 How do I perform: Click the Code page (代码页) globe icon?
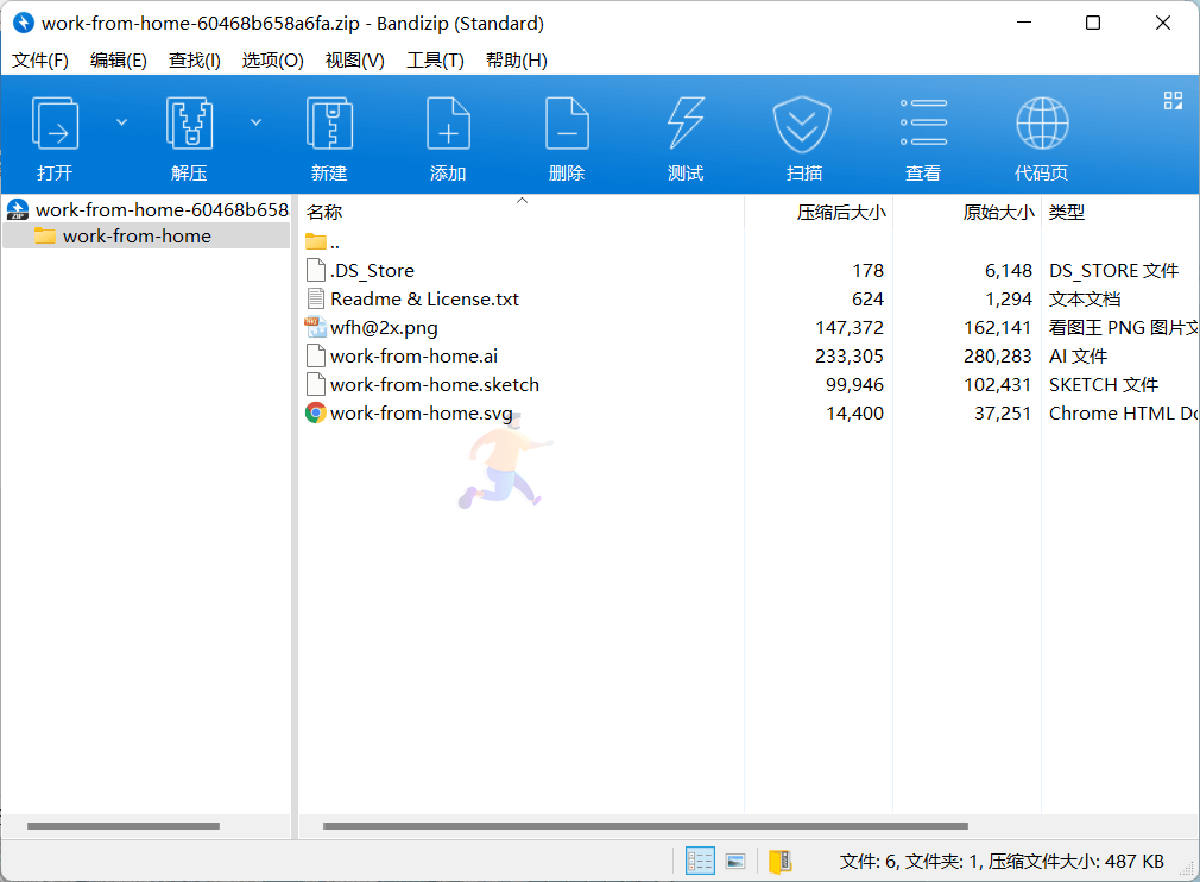(1042, 123)
